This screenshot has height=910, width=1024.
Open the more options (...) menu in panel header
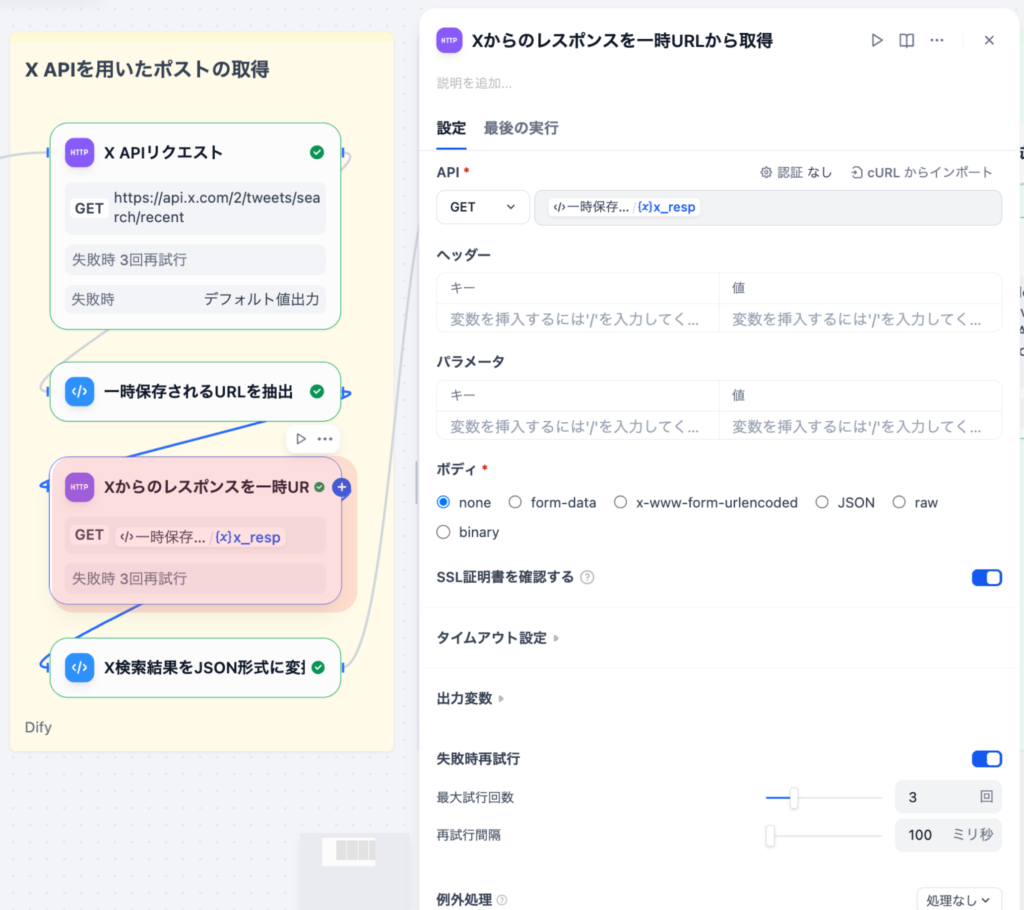937,40
